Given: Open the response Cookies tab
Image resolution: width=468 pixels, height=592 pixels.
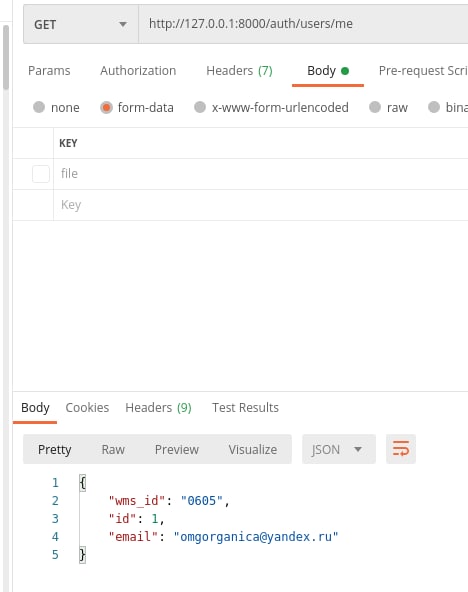Looking at the screenshot, I should 87,408.
